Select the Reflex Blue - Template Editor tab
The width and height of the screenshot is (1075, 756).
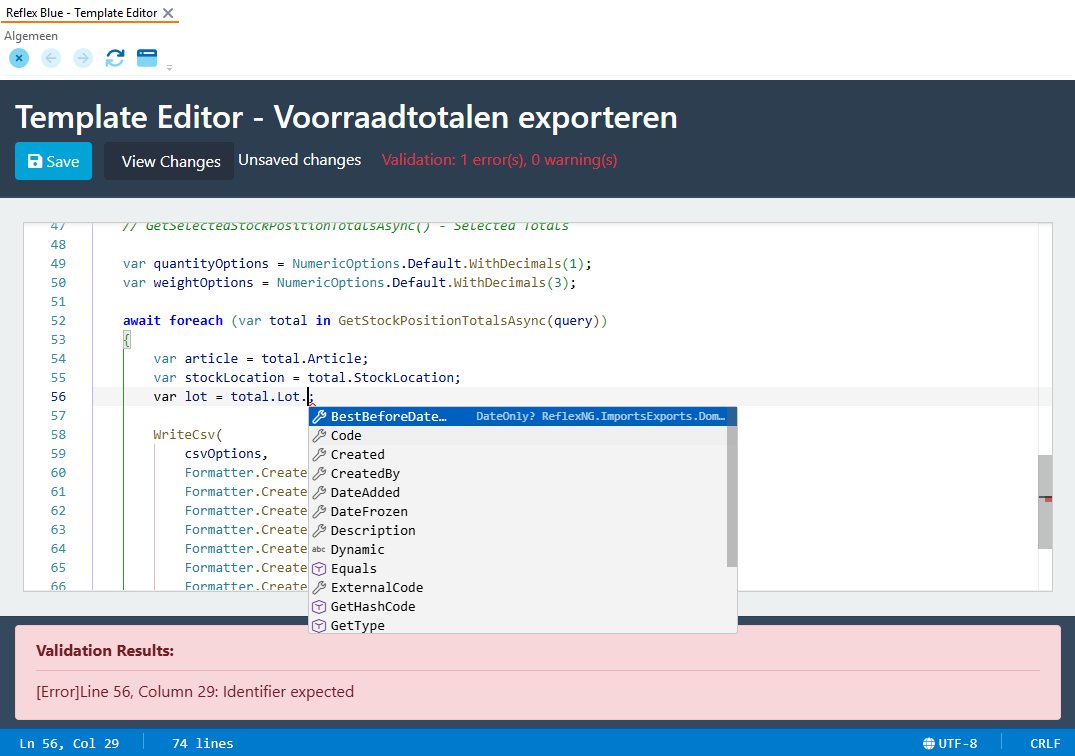click(82, 13)
